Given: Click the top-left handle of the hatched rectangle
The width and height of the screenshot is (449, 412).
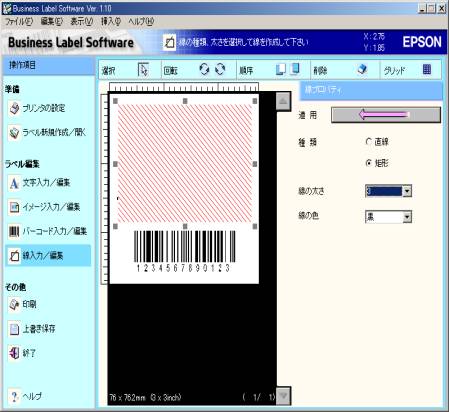Looking at the screenshot, I should pyautogui.click(x=115, y=101).
